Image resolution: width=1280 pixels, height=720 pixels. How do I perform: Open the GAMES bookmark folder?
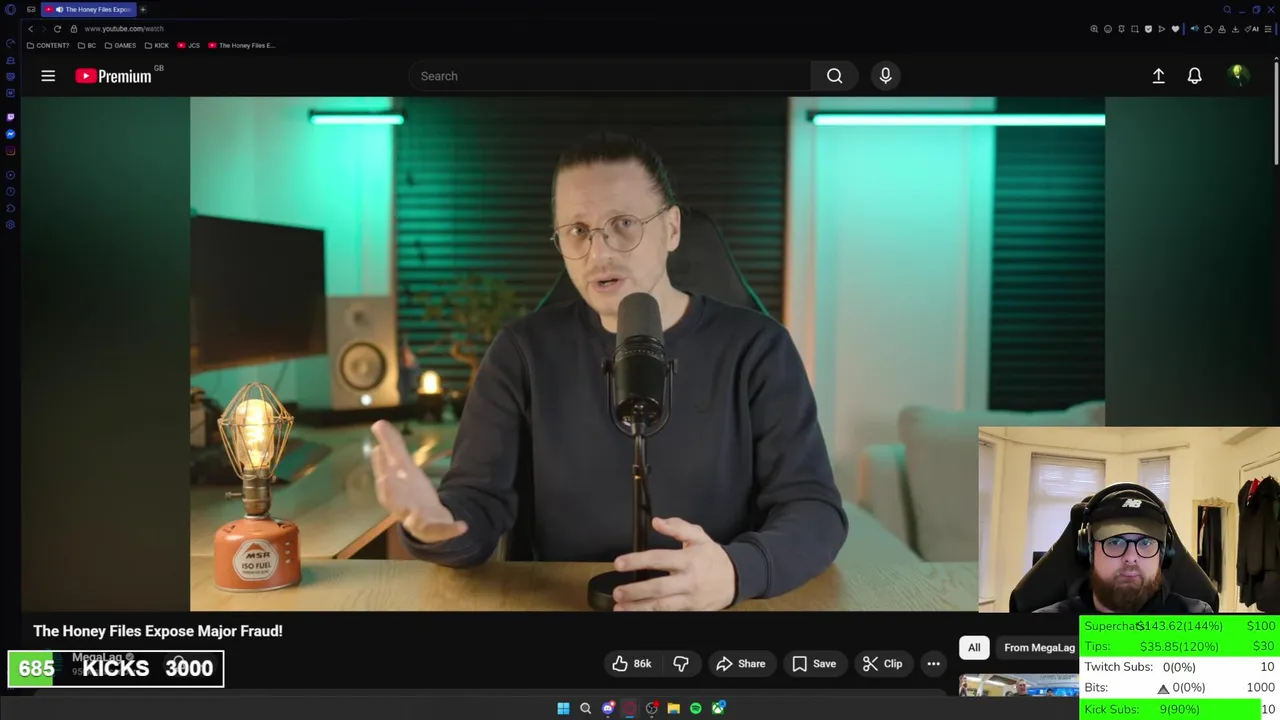pos(120,45)
